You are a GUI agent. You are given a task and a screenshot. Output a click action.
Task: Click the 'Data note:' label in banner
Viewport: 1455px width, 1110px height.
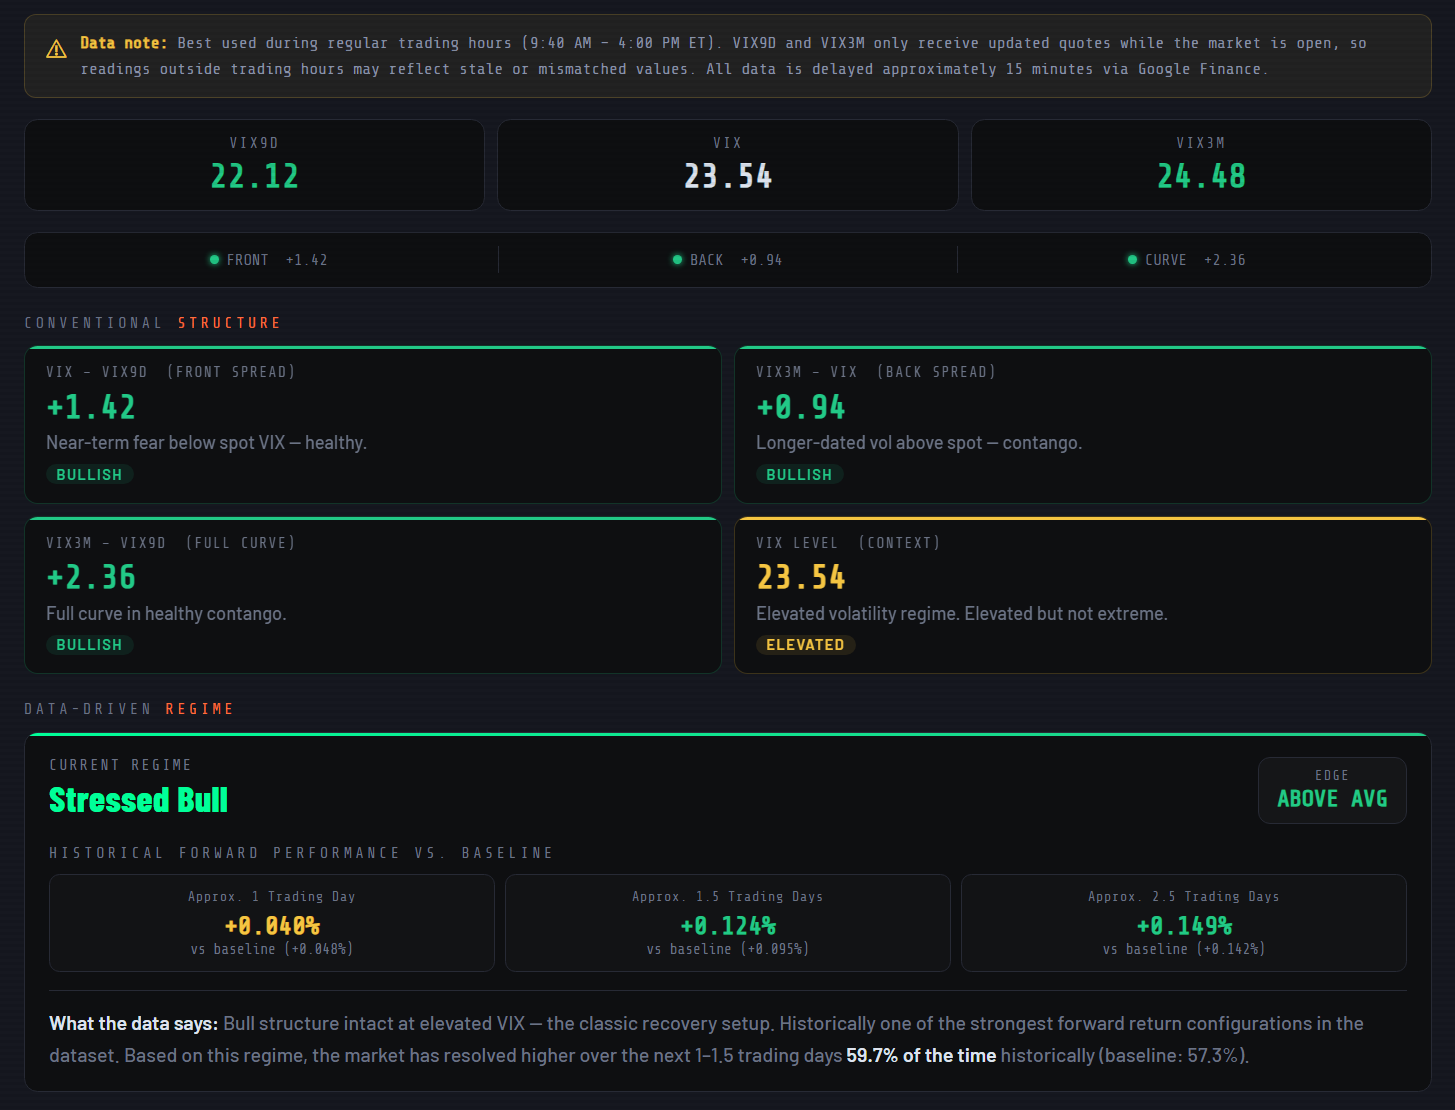124,43
